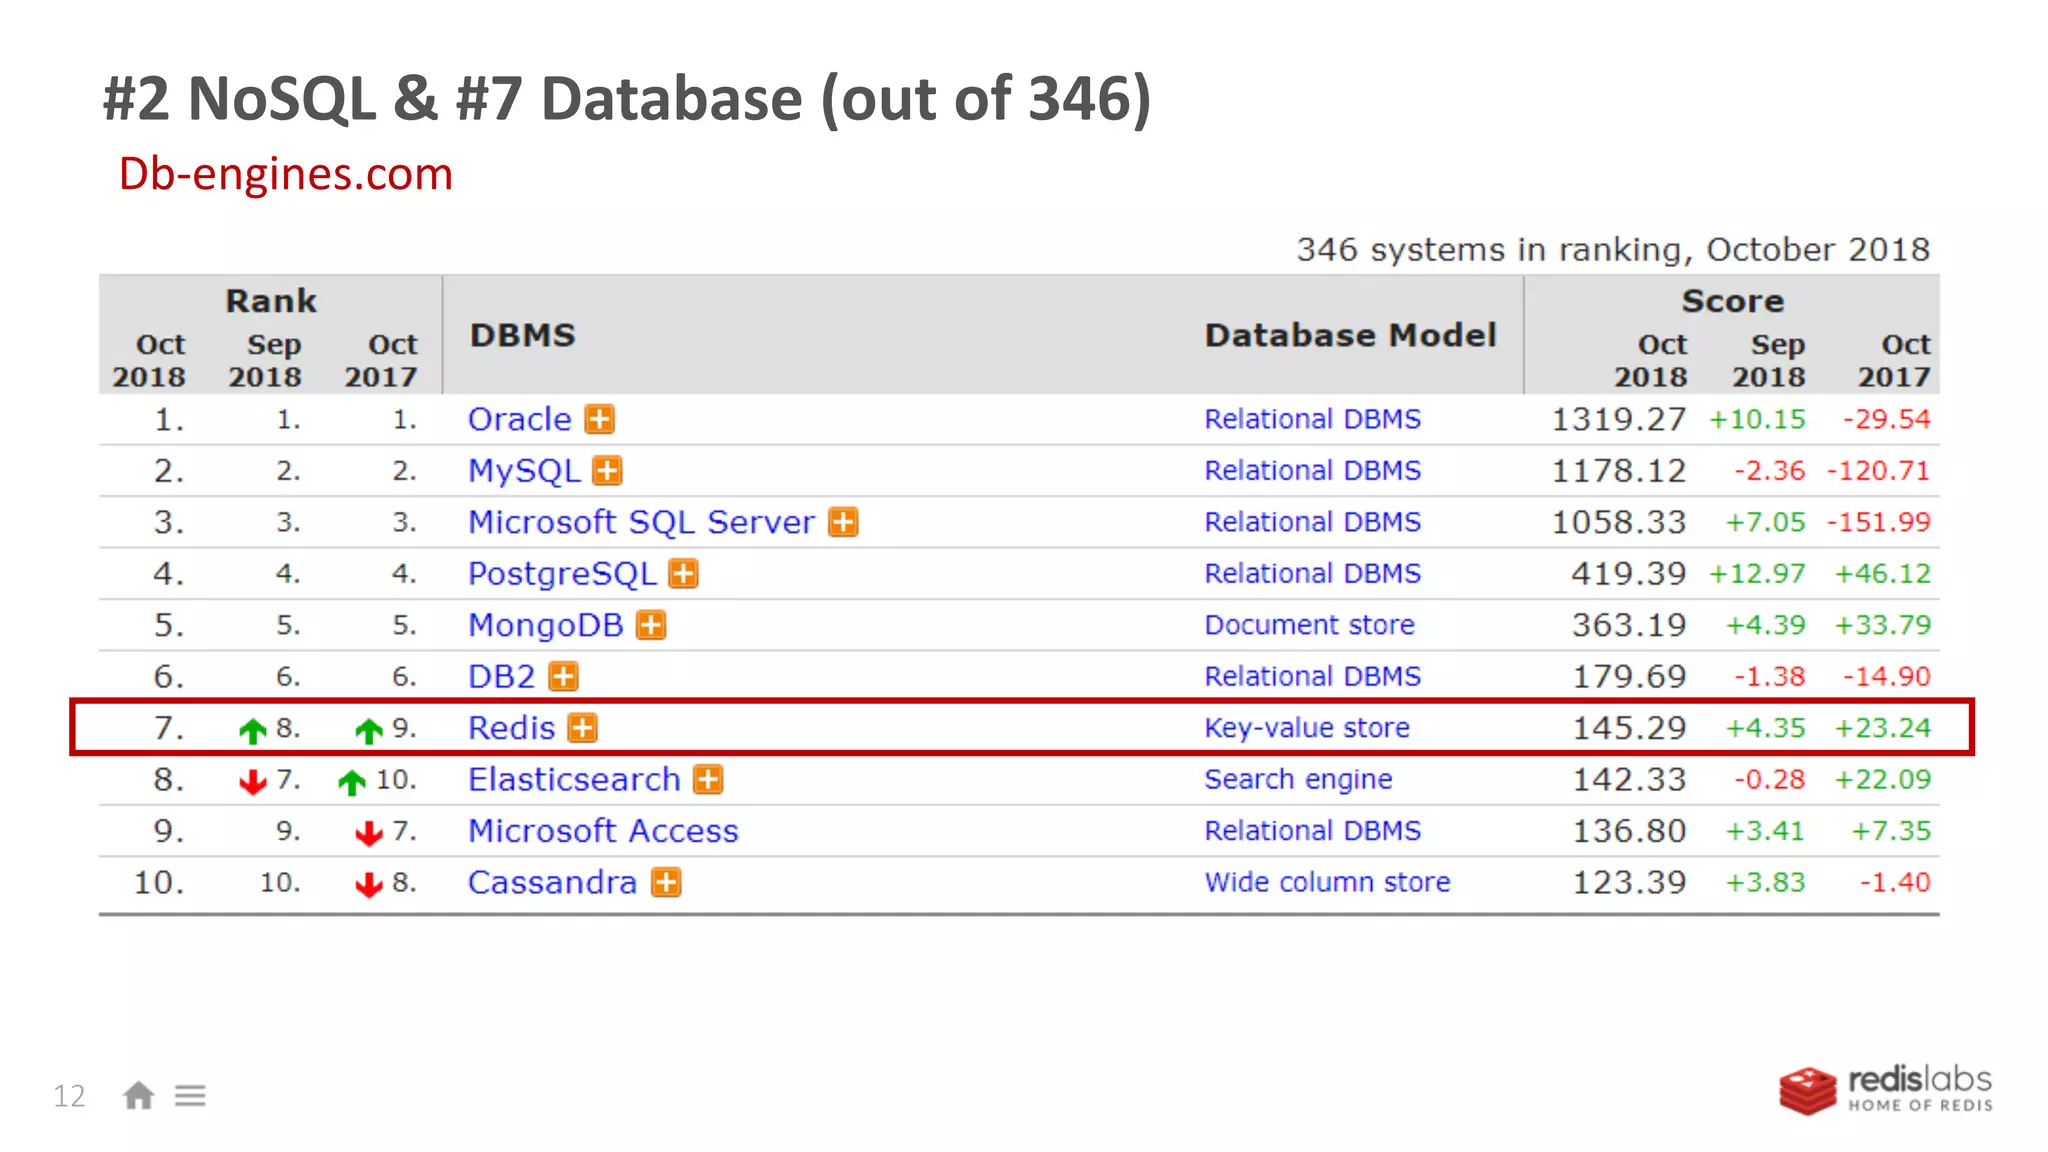Click the Score column header
2048x1152 pixels.
(x=1732, y=301)
